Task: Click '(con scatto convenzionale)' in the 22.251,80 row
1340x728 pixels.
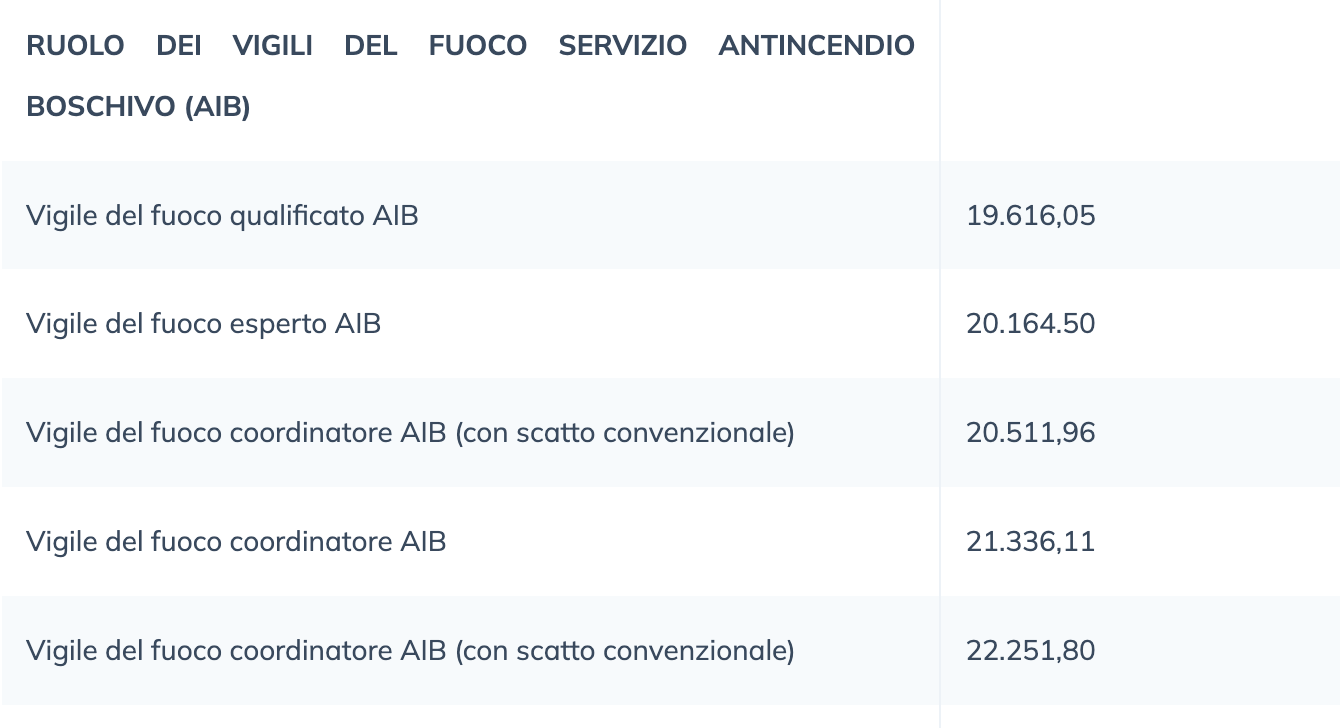Action: (x=625, y=651)
